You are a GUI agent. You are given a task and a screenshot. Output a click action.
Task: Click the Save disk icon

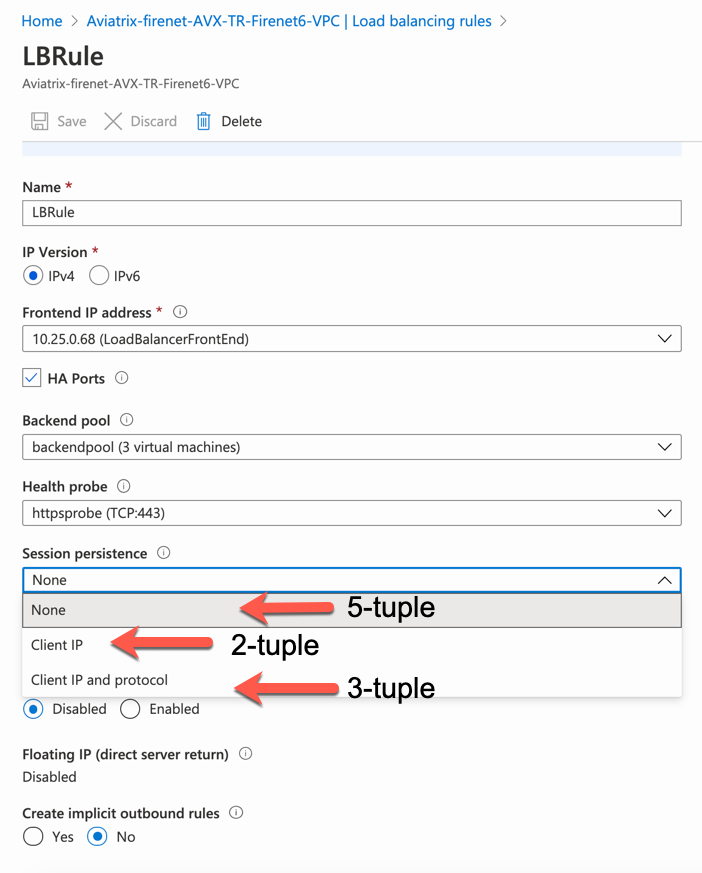coord(40,122)
